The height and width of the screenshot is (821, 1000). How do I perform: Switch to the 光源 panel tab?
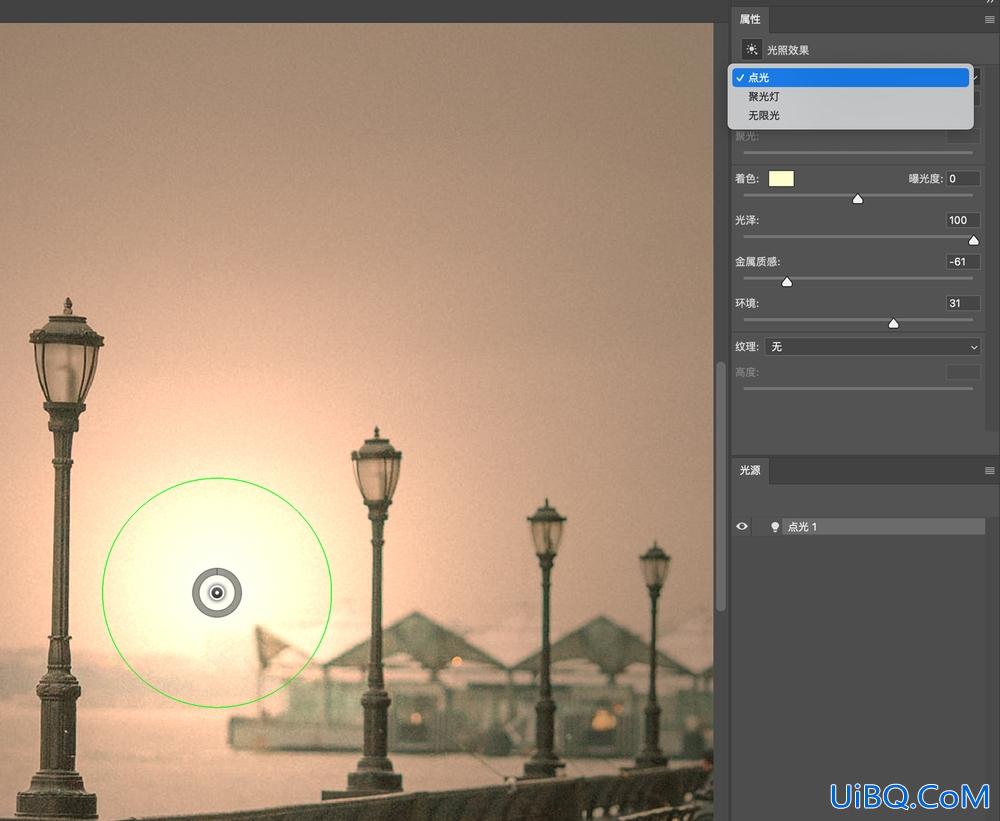click(750, 470)
